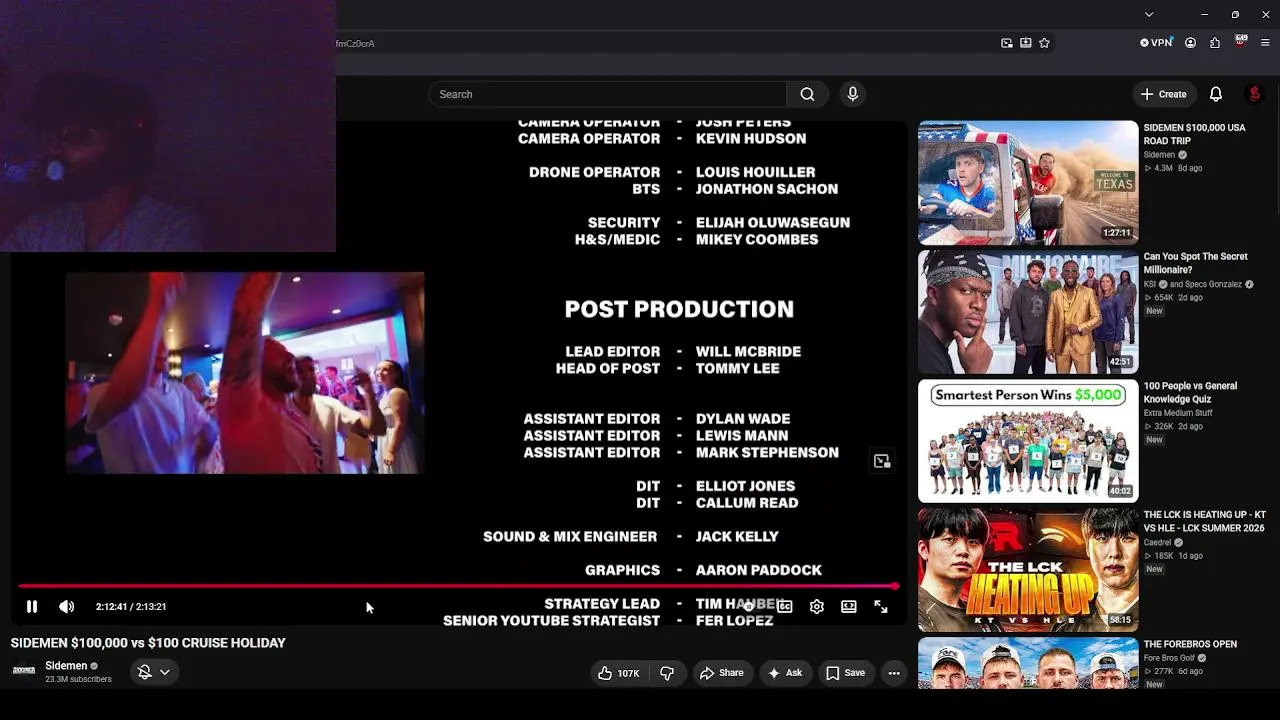Click the 2:12:41 / 2:13:21 time display
This screenshot has height=720, width=1280.
coord(131,606)
